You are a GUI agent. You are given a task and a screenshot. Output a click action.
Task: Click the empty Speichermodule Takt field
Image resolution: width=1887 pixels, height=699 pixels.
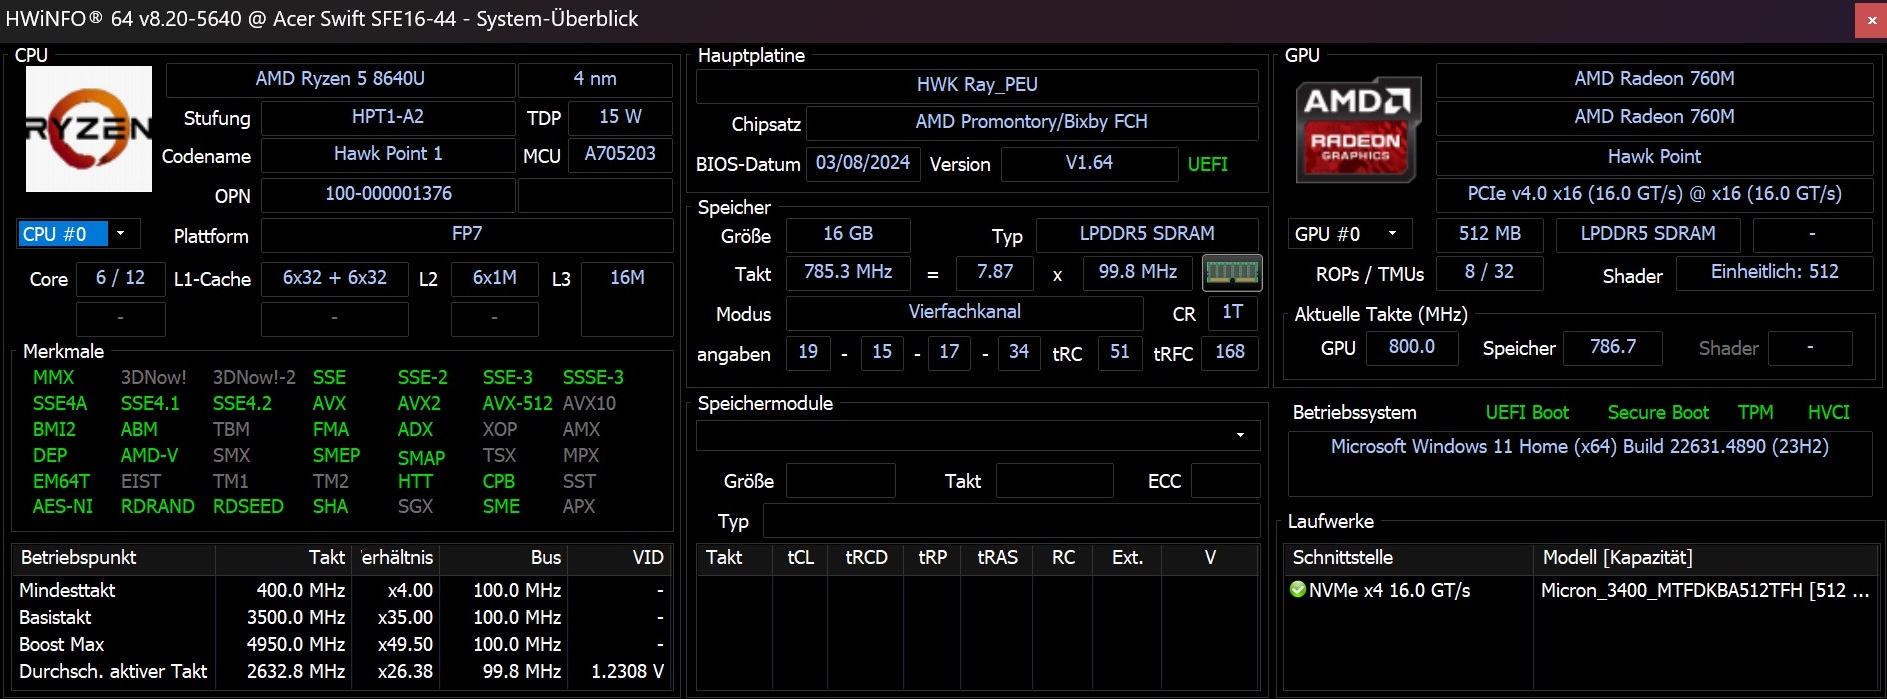coord(1055,481)
